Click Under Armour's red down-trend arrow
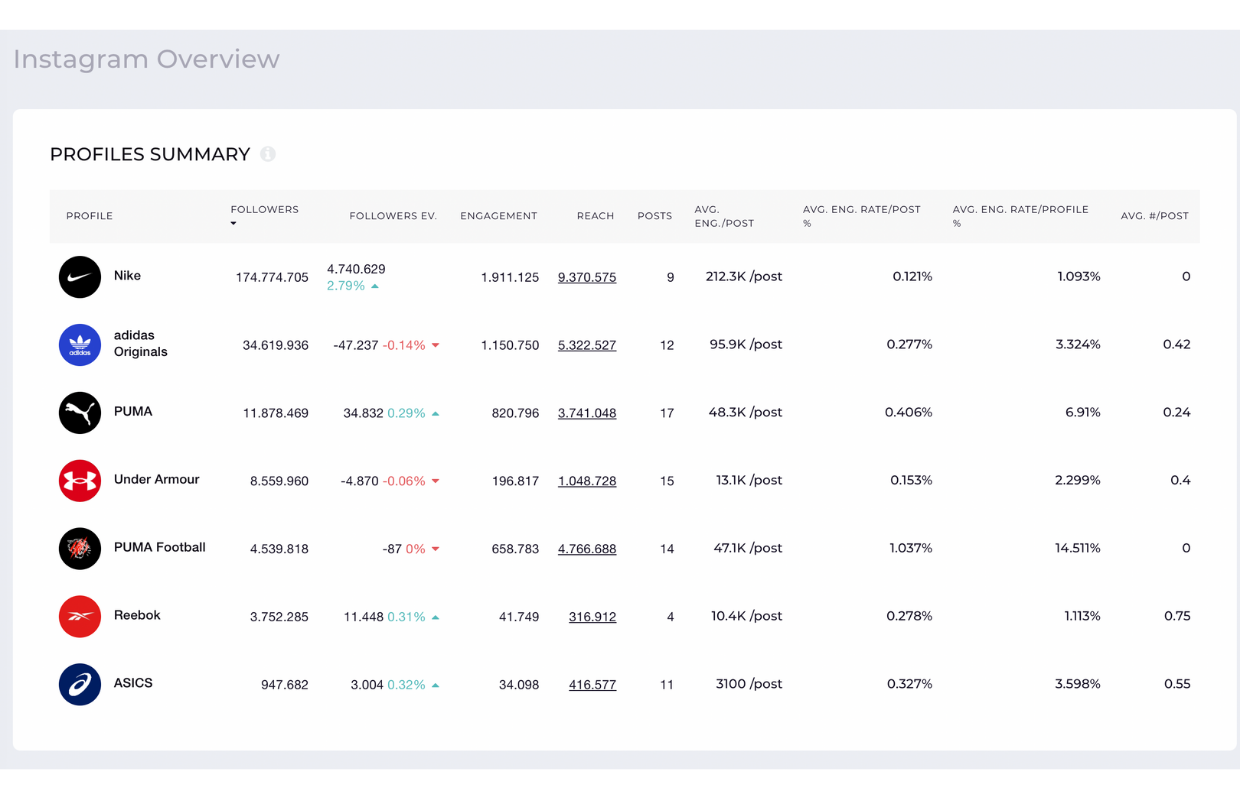1240x800 pixels. 436,481
